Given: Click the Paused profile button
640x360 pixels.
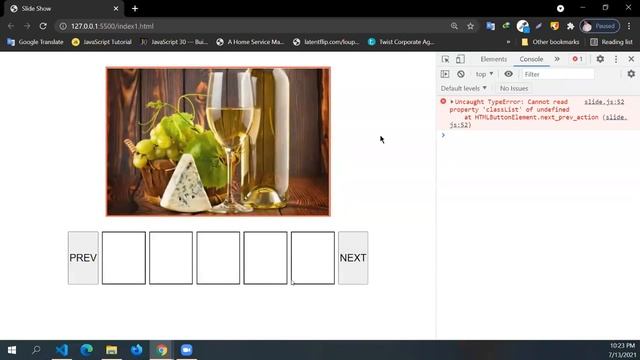Looking at the screenshot, I should click(x=599, y=26).
